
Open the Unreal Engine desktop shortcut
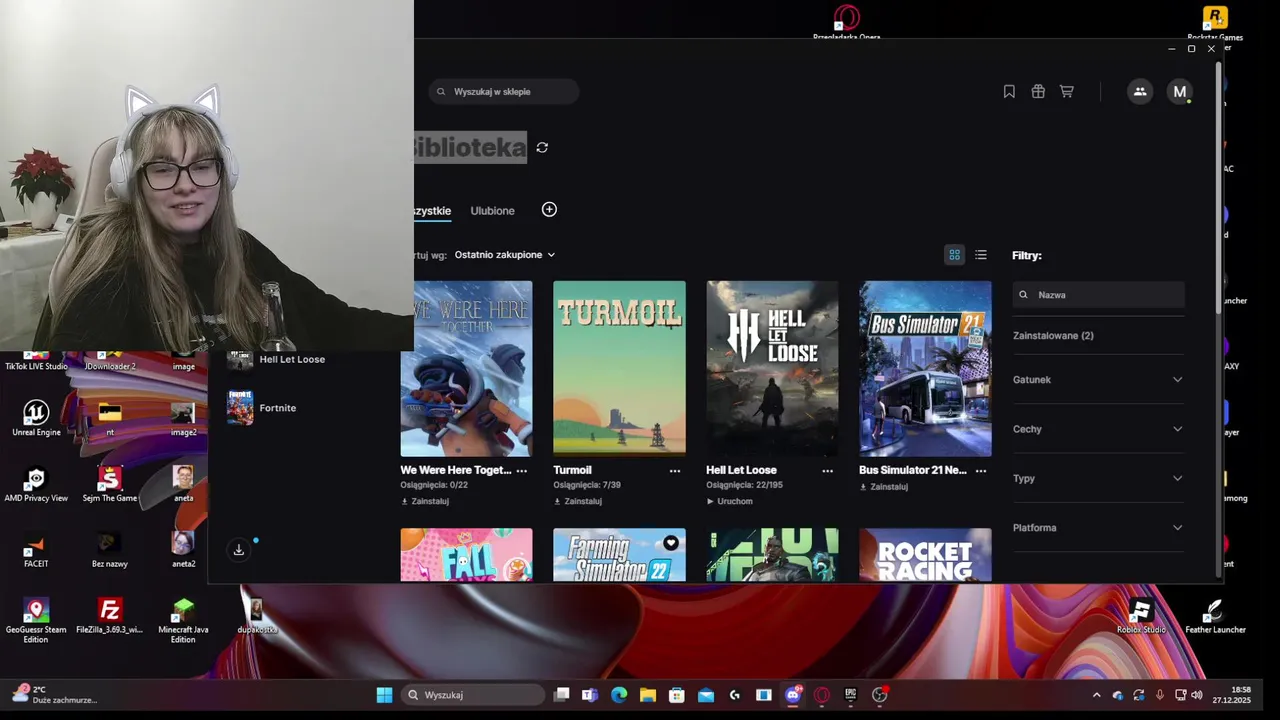[36, 418]
